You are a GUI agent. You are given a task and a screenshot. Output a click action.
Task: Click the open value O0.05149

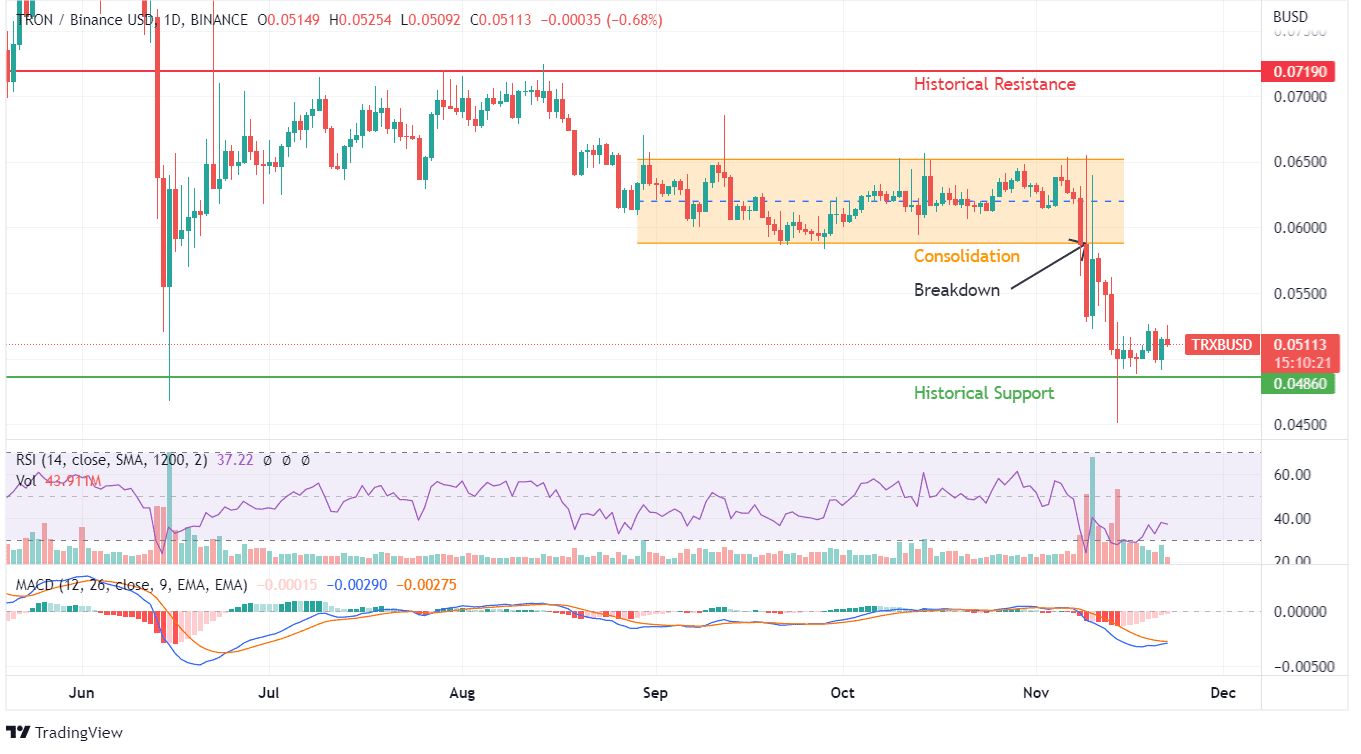coord(291,20)
